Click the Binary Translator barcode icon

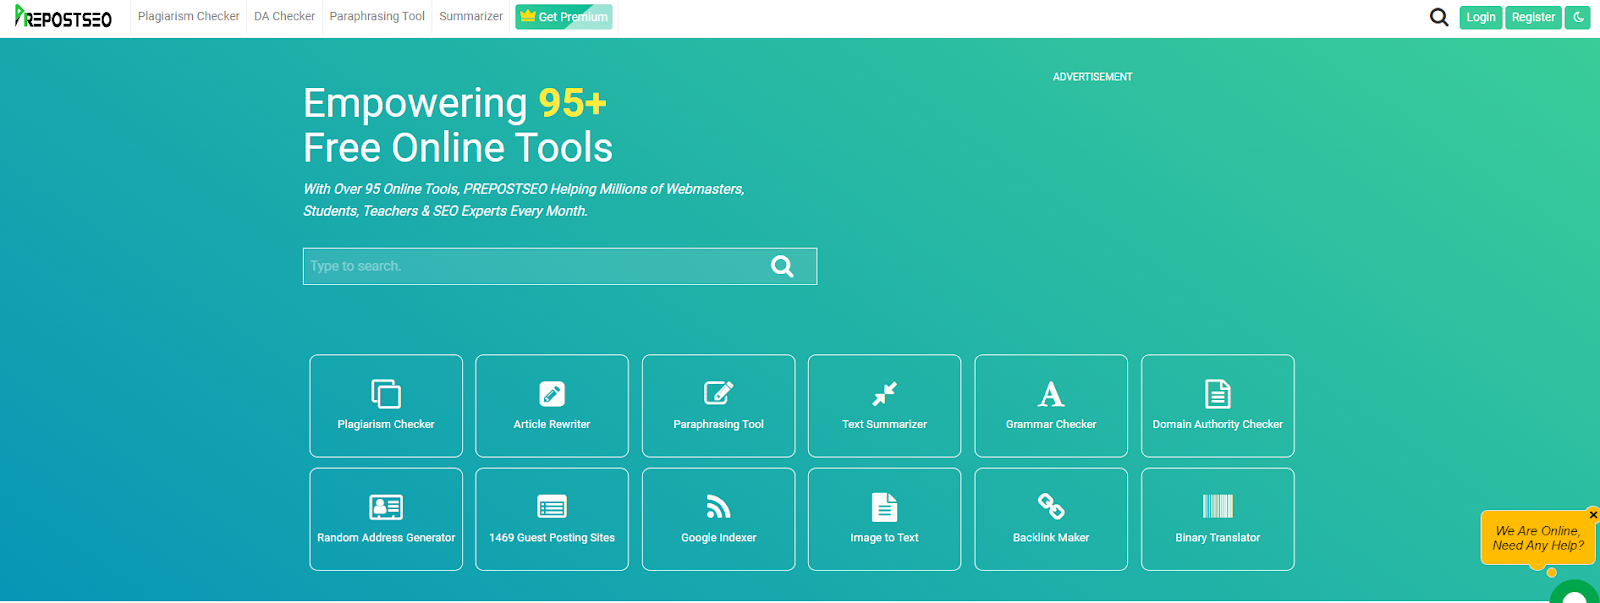(x=1218, y=506)
